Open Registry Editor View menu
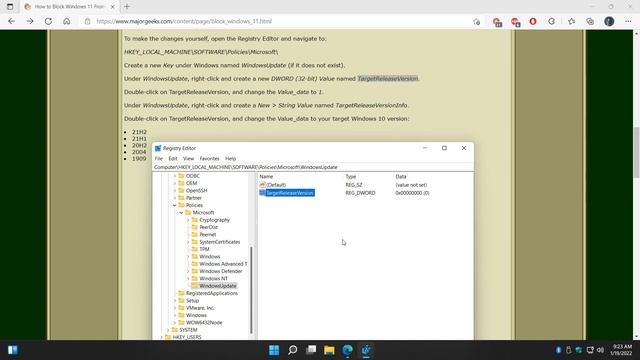 tap(188, 158)
